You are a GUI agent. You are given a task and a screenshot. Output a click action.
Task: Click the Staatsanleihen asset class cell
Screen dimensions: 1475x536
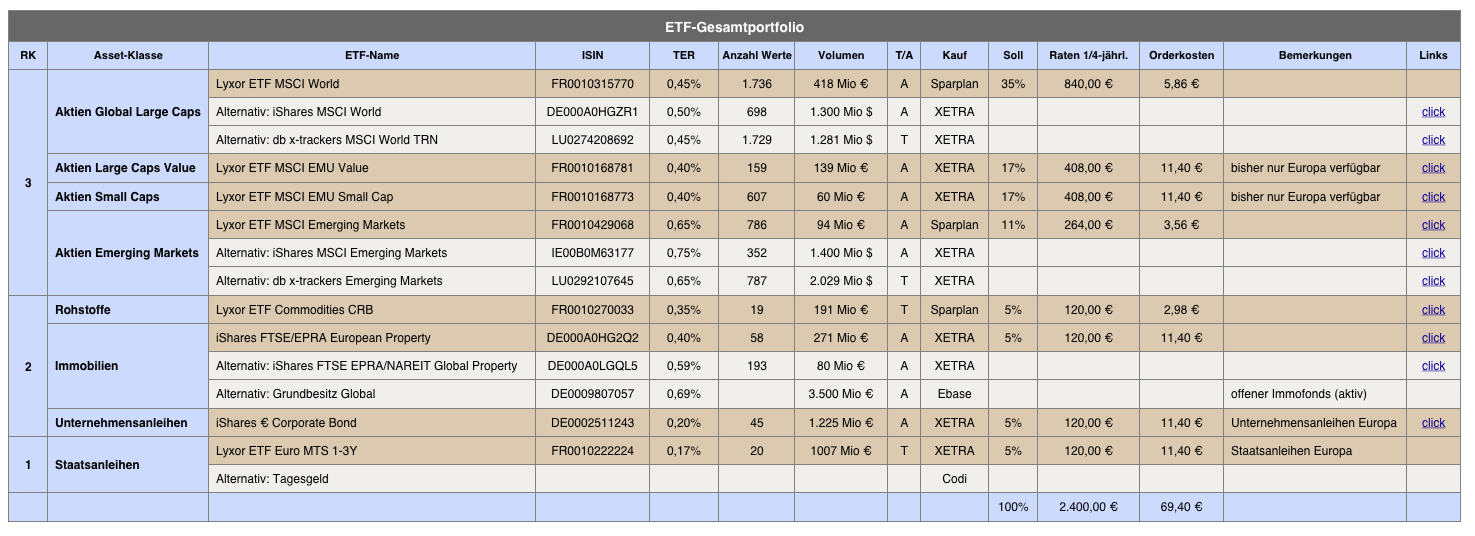pyautogui.click(x=98, y=465)
